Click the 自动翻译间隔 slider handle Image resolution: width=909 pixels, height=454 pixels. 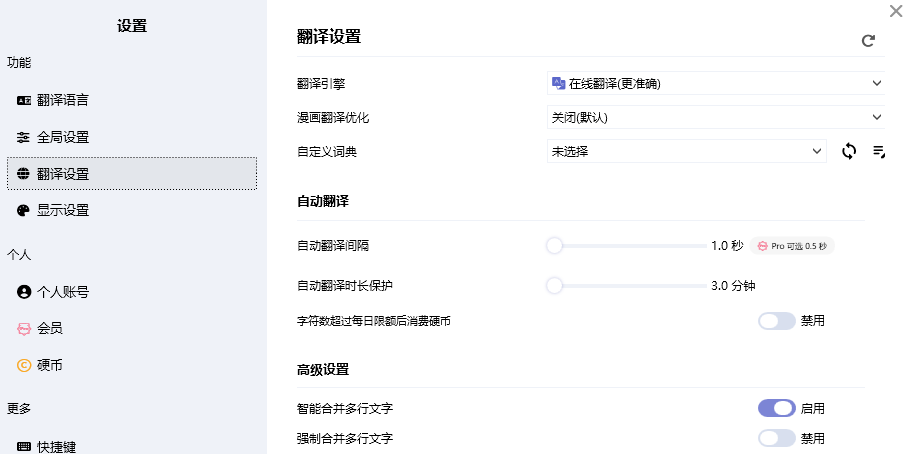pyautogui.click(x=554, y=245)
